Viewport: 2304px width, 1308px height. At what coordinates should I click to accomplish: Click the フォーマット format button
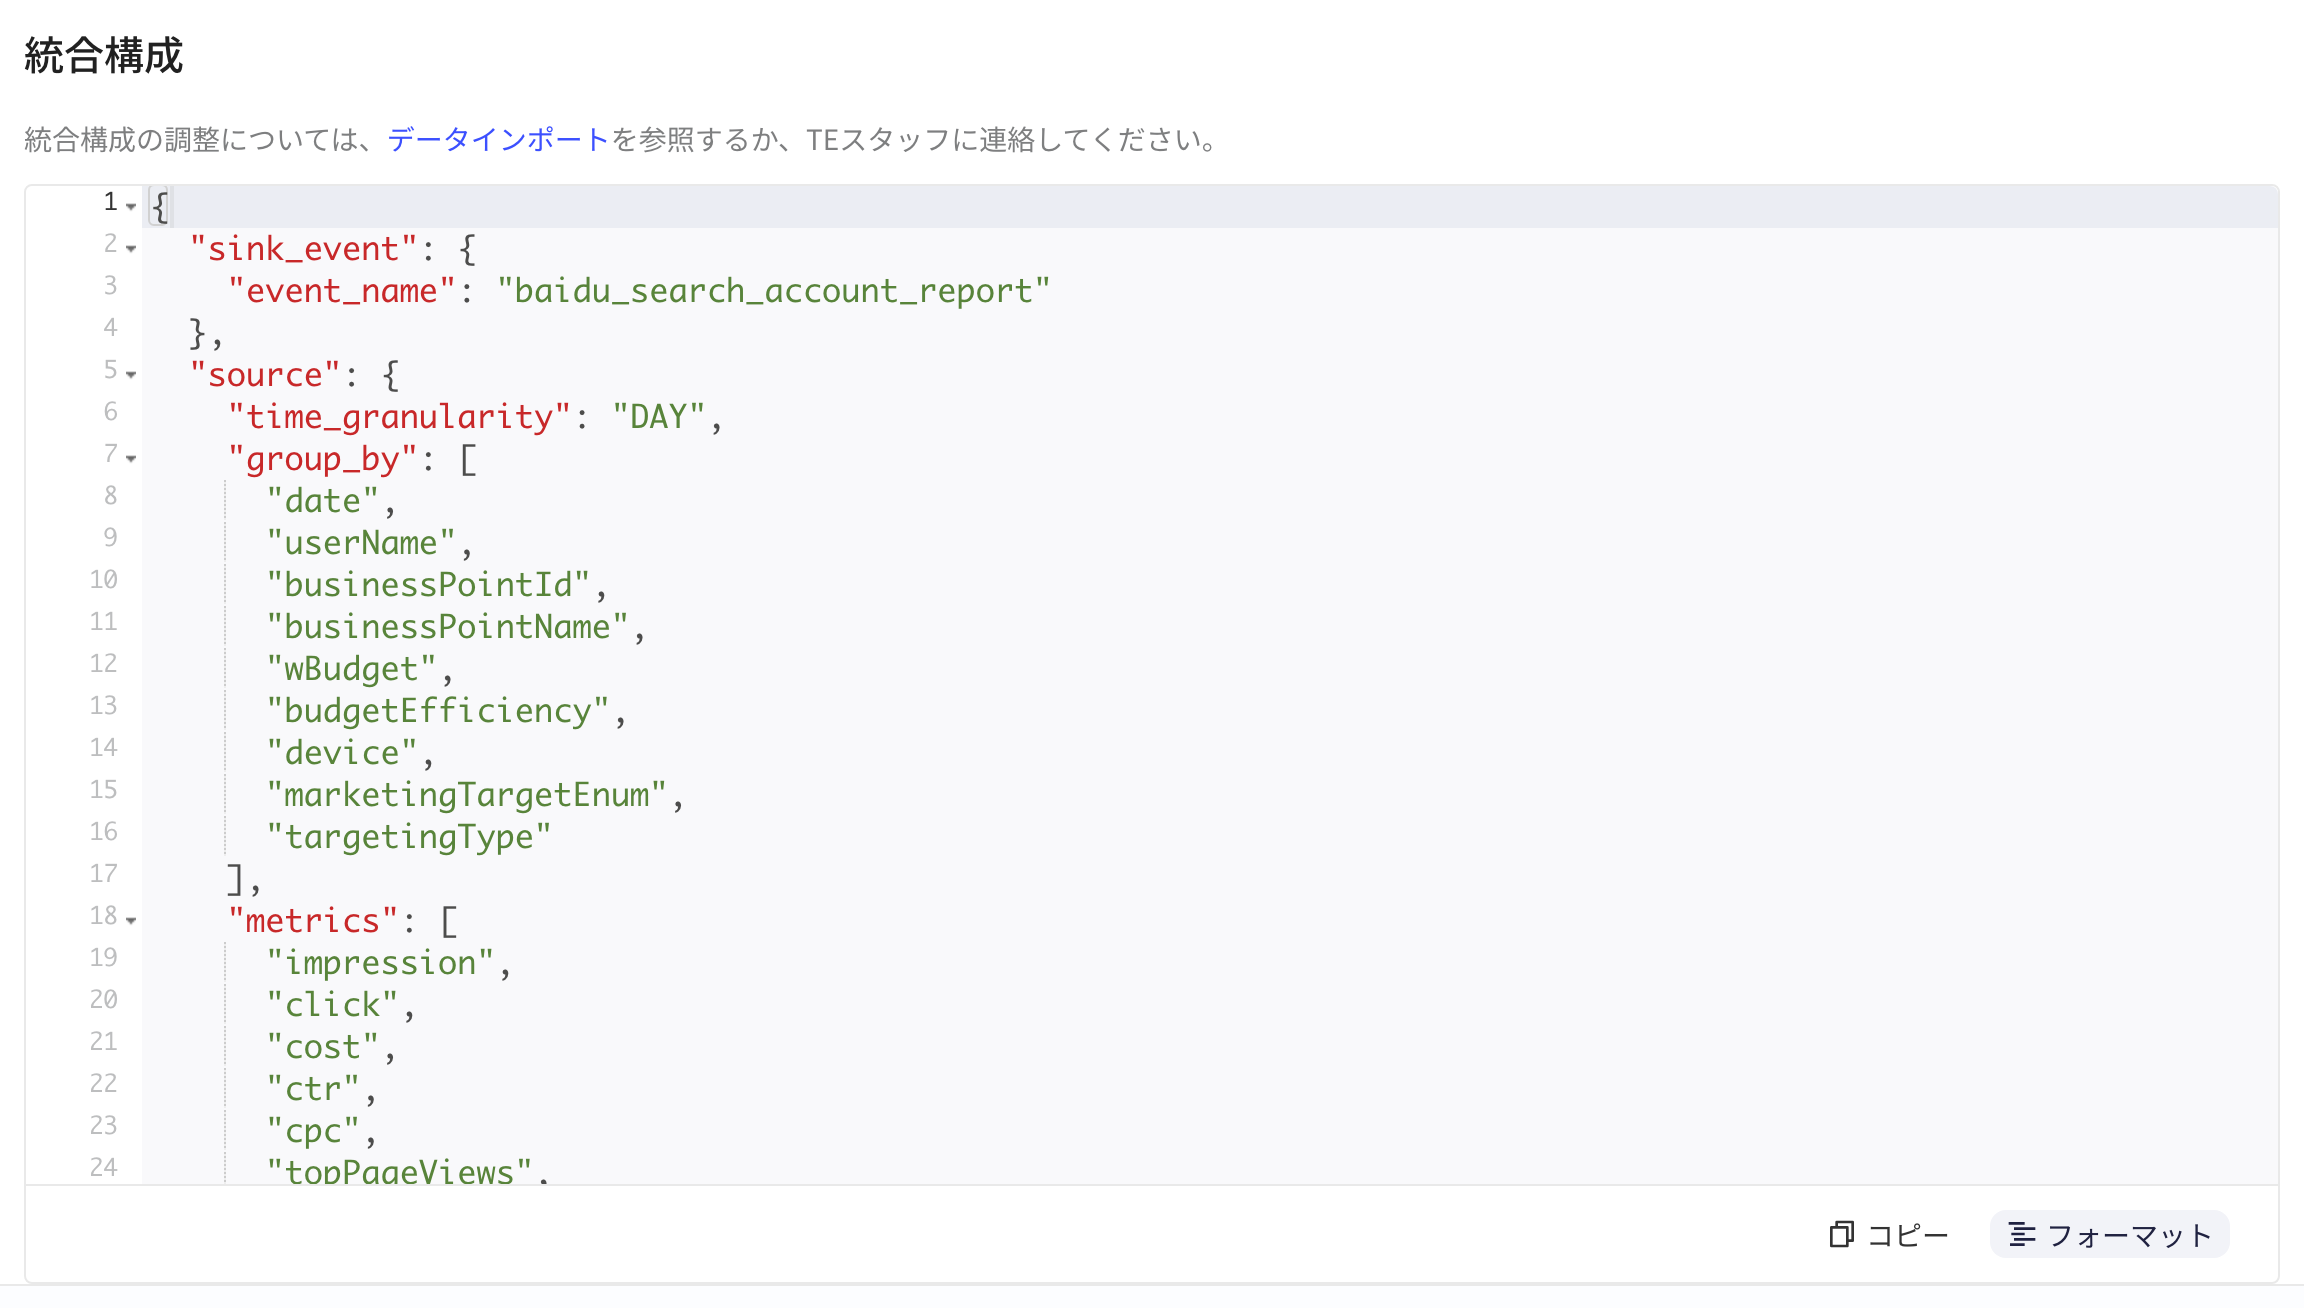pyautogui.click(x=2109, y=1235)
